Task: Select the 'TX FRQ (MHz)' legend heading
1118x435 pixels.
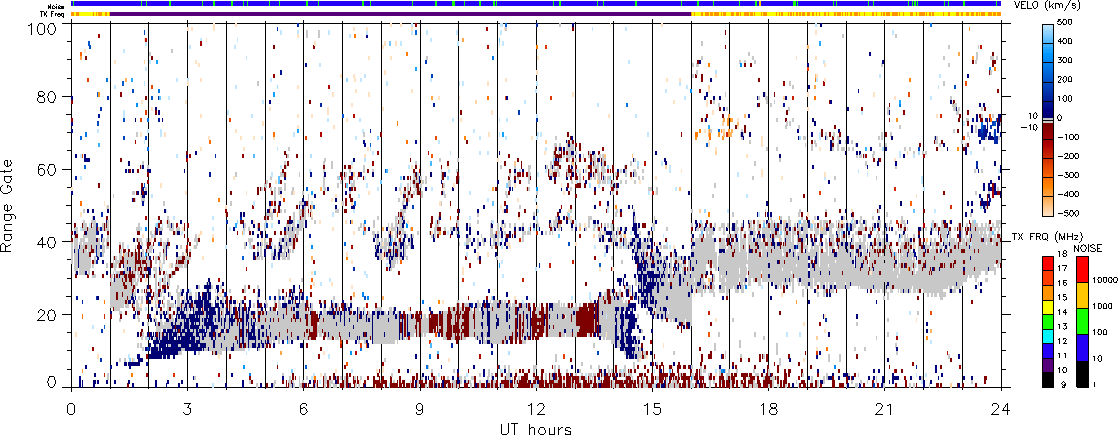Action: [x=1047, y=235]
